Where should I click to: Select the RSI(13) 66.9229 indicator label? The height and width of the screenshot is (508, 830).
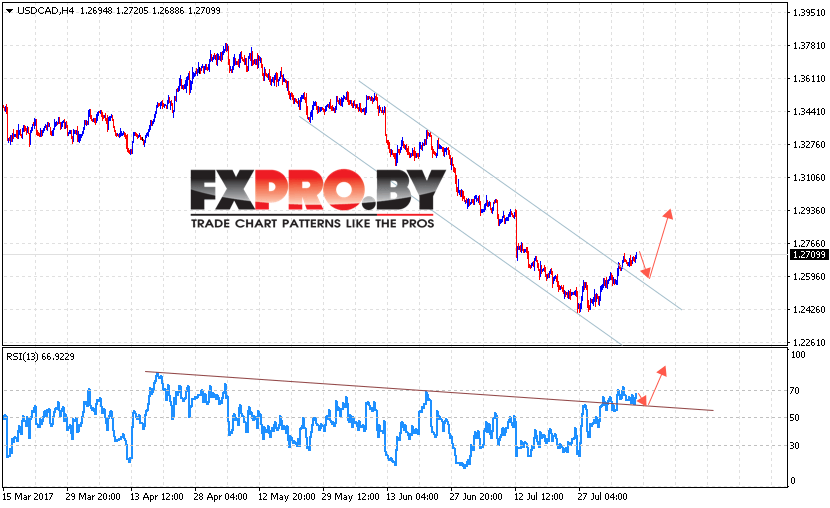coord(40,357)
